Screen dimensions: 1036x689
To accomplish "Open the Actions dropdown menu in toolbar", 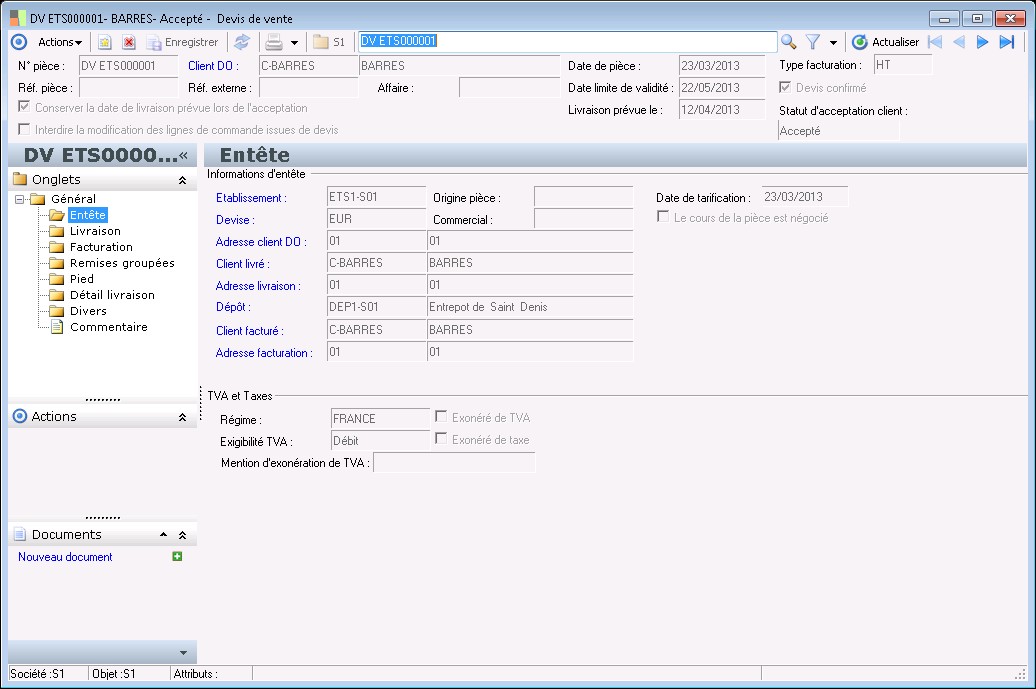I will tap(60, 42).
